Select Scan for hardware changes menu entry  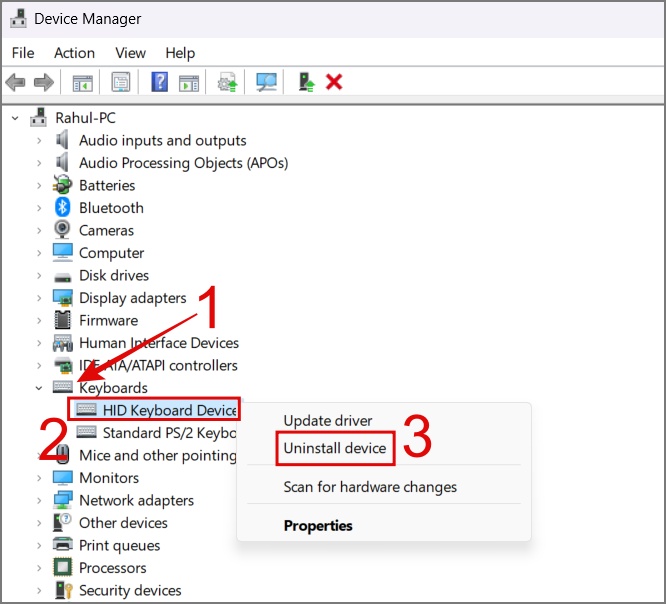click(370, 487)
